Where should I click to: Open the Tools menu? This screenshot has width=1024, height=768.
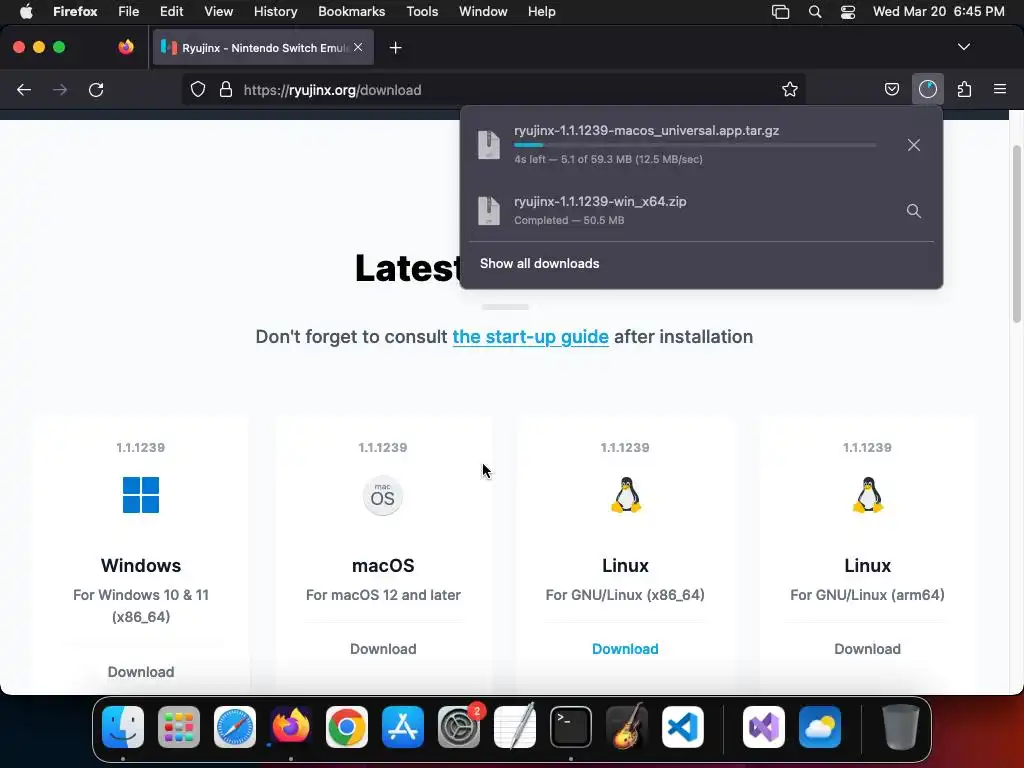422,12
